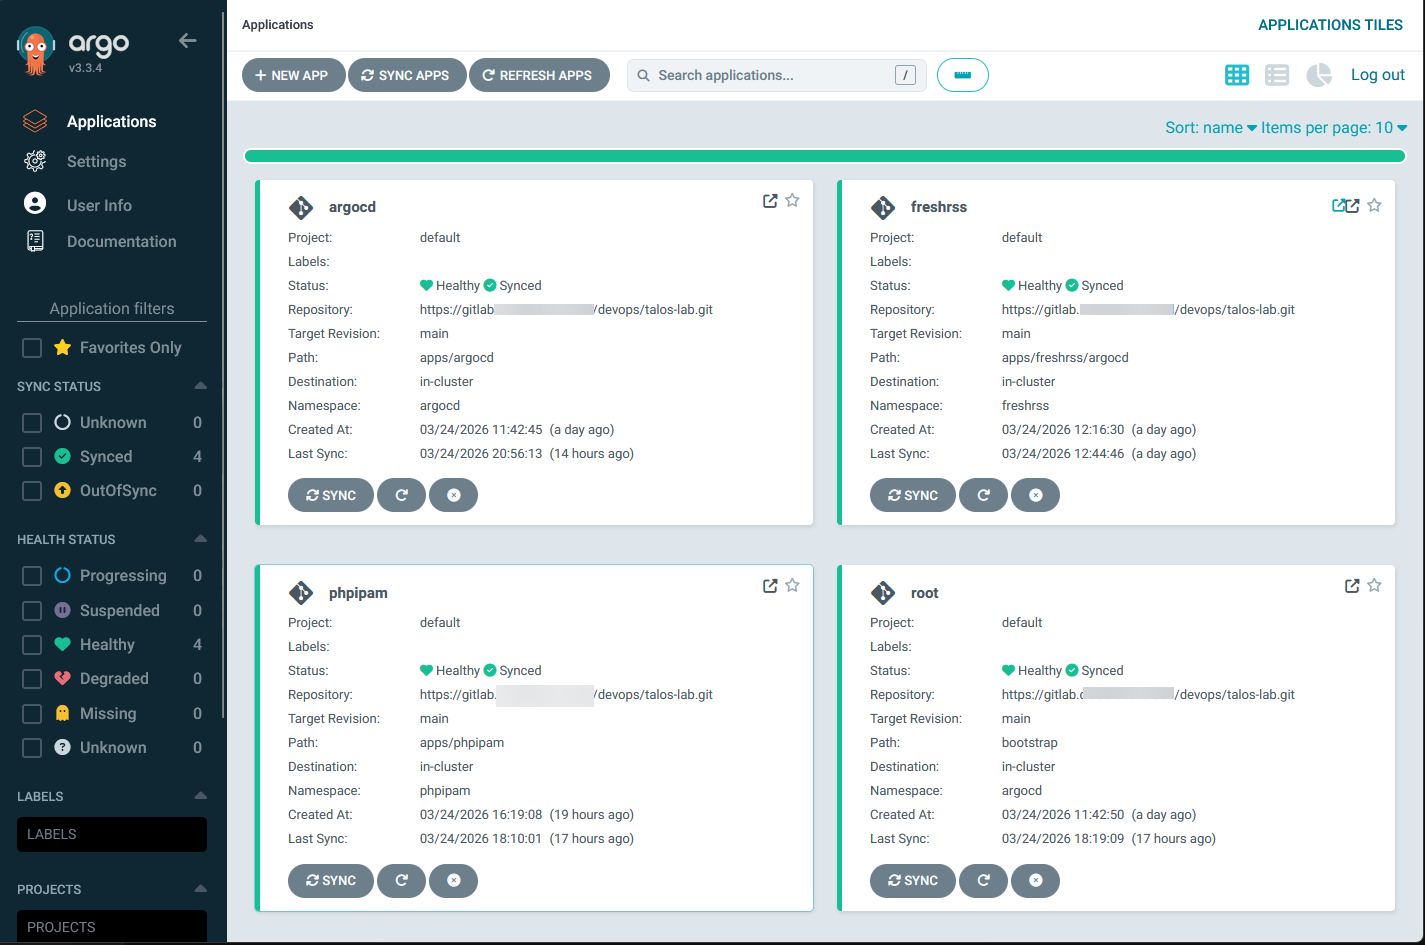
Task: Click the git icon on phpipam card
Action: coord(301,593)
